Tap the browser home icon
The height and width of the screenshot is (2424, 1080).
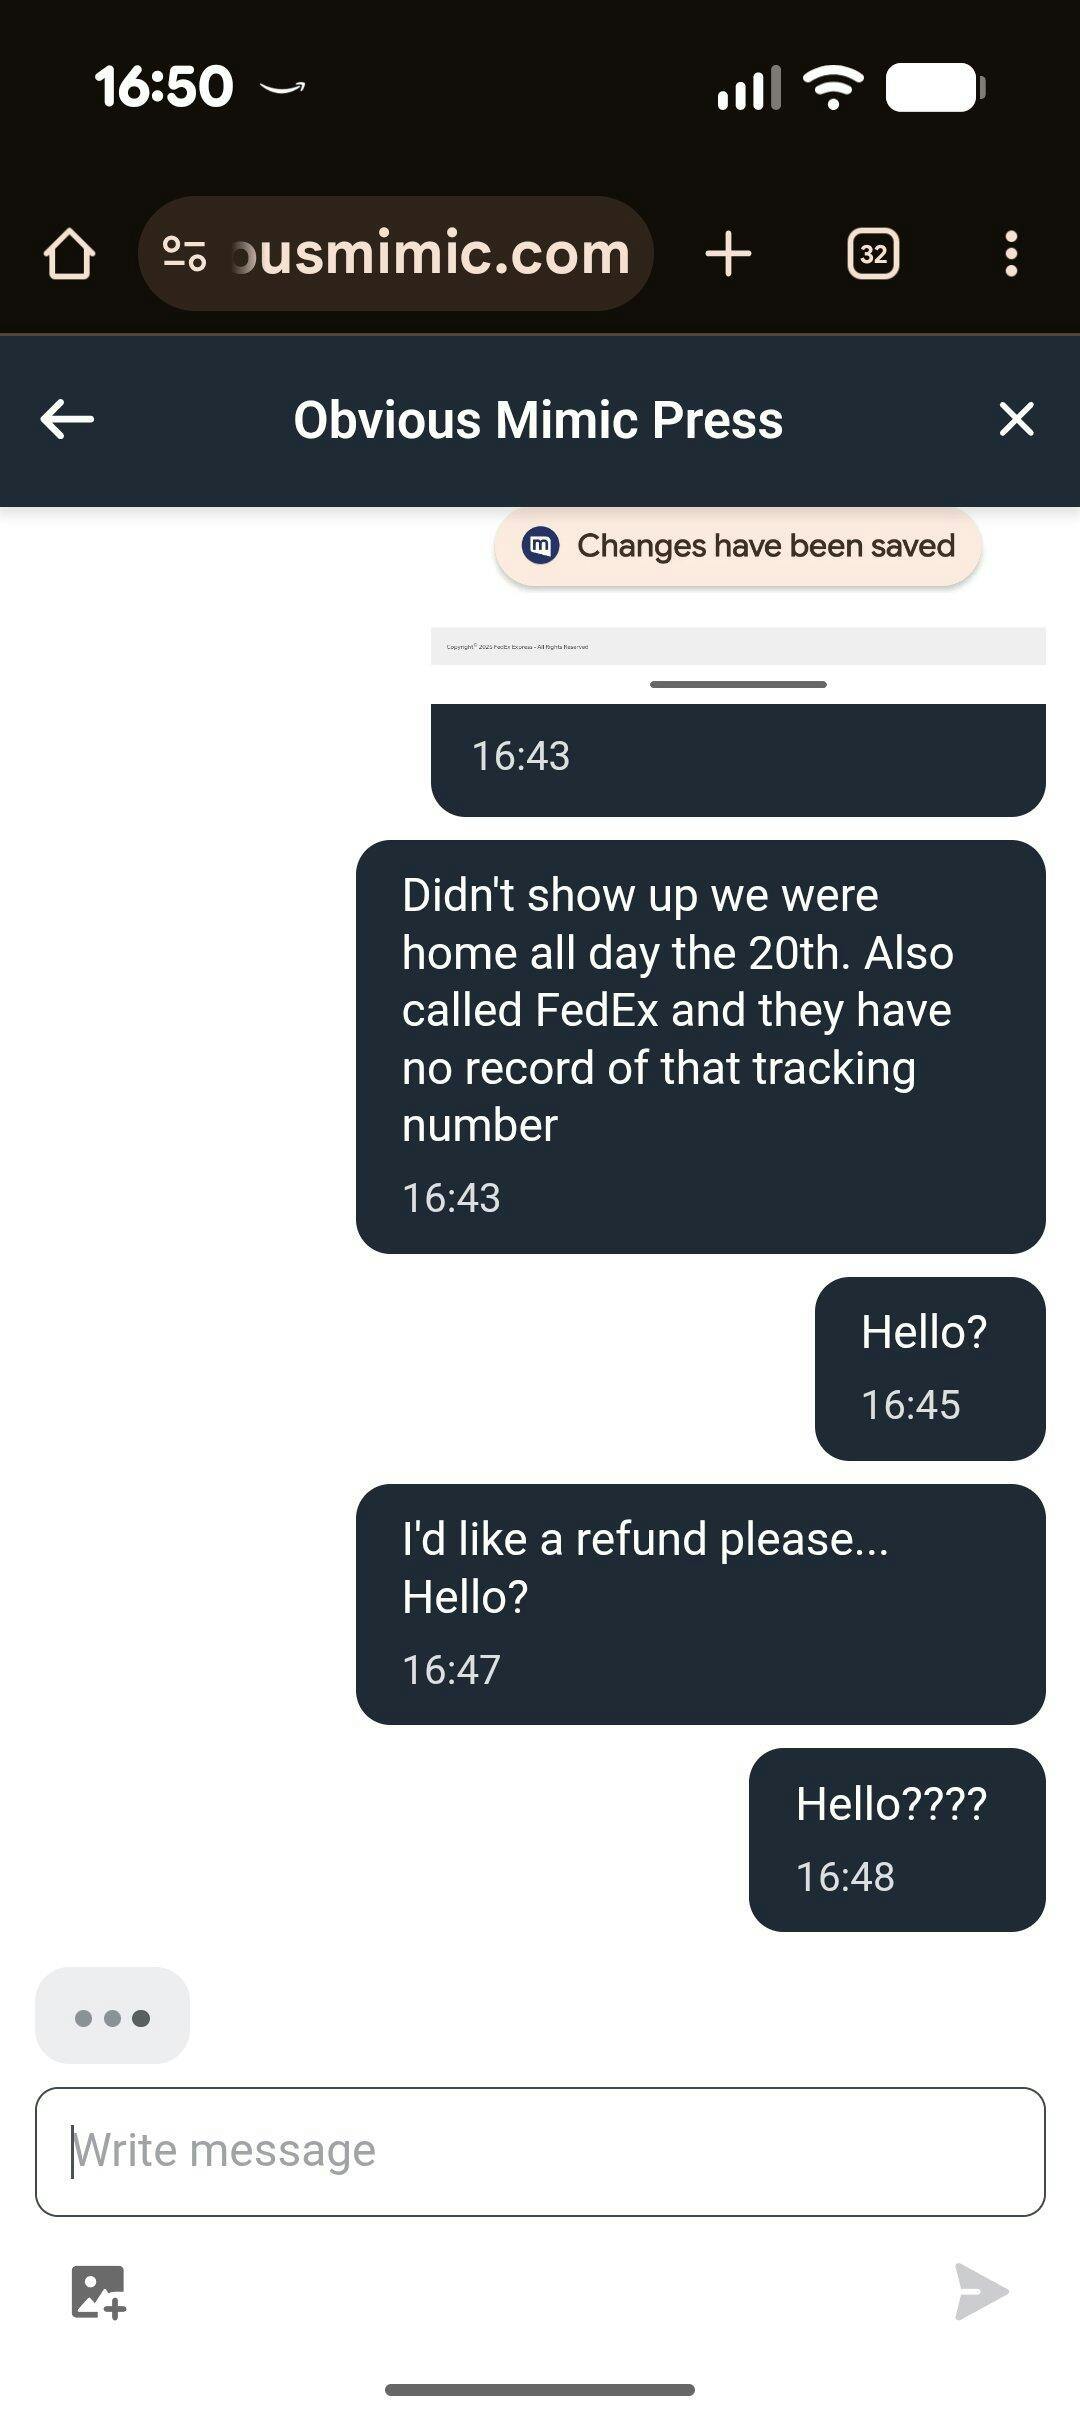pyautogui.click(x=69, y=254)
